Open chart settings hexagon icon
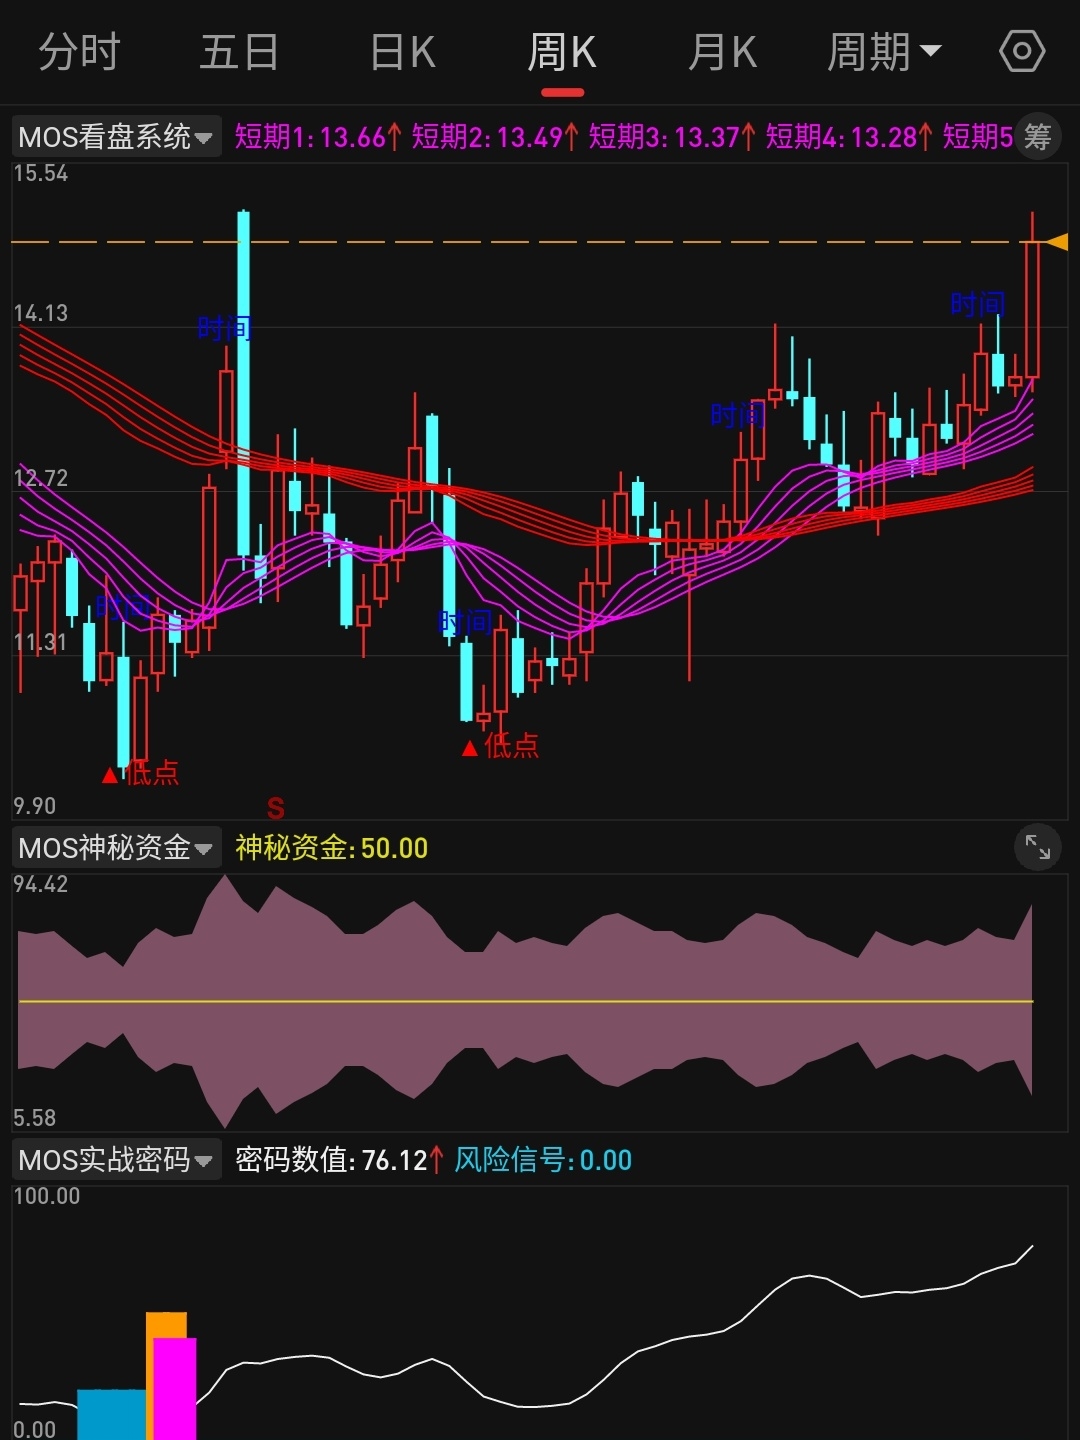 click(1022, 51)
